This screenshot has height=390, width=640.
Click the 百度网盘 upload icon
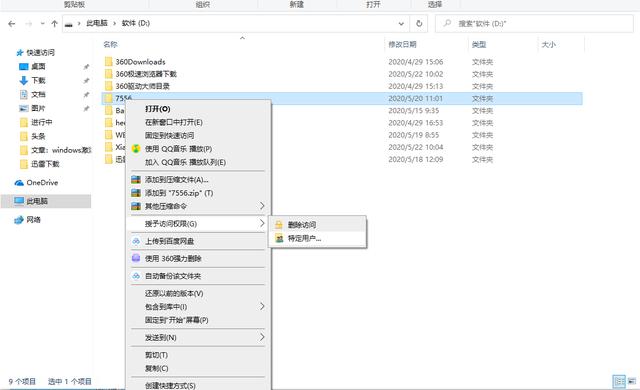coord(136,241)
